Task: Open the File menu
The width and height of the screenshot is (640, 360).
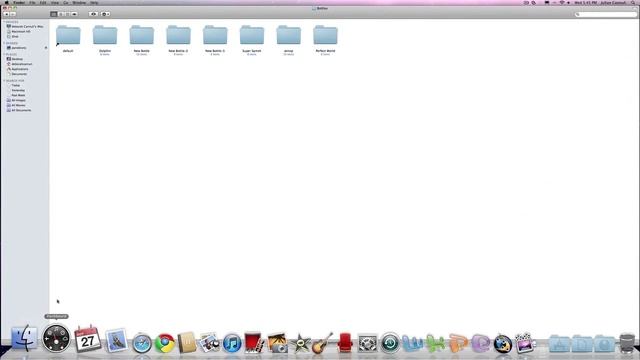Action: [32, 2]
